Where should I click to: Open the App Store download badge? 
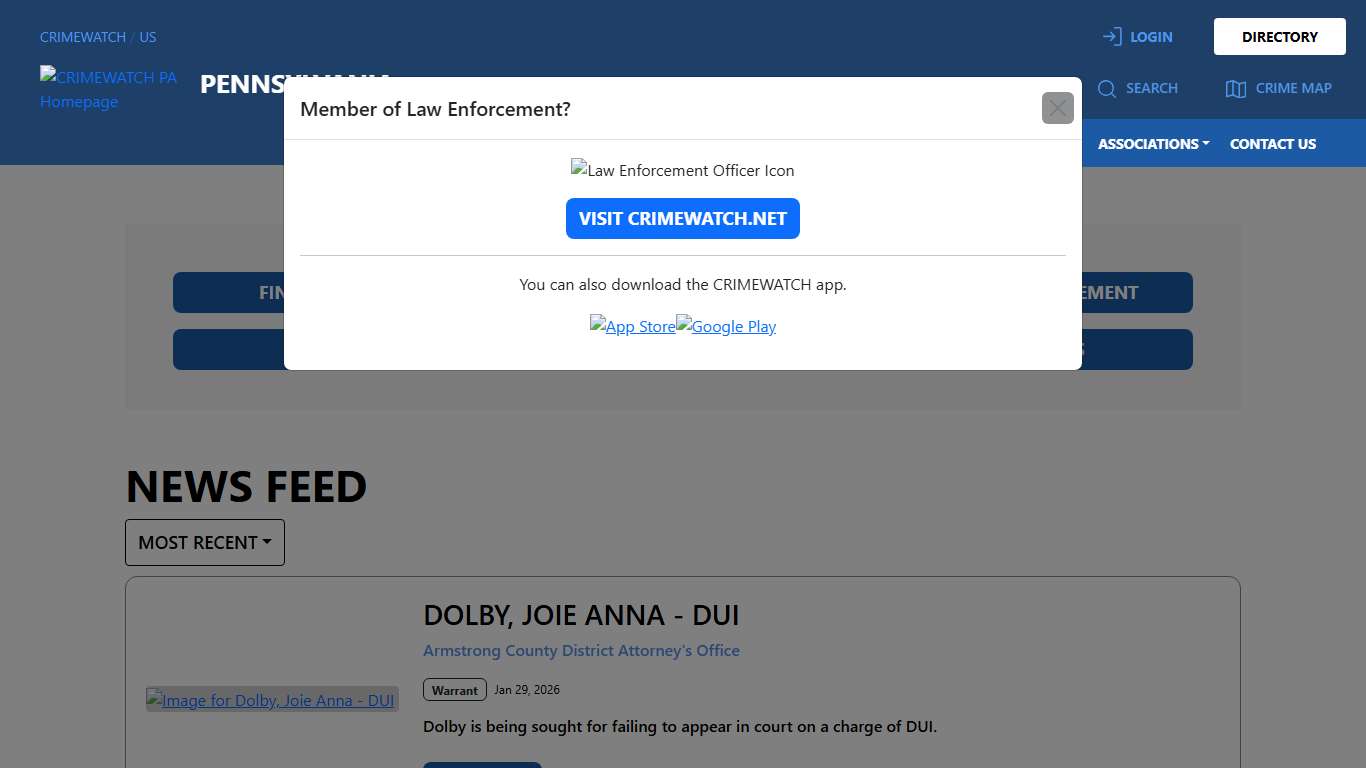coord(632,326)
